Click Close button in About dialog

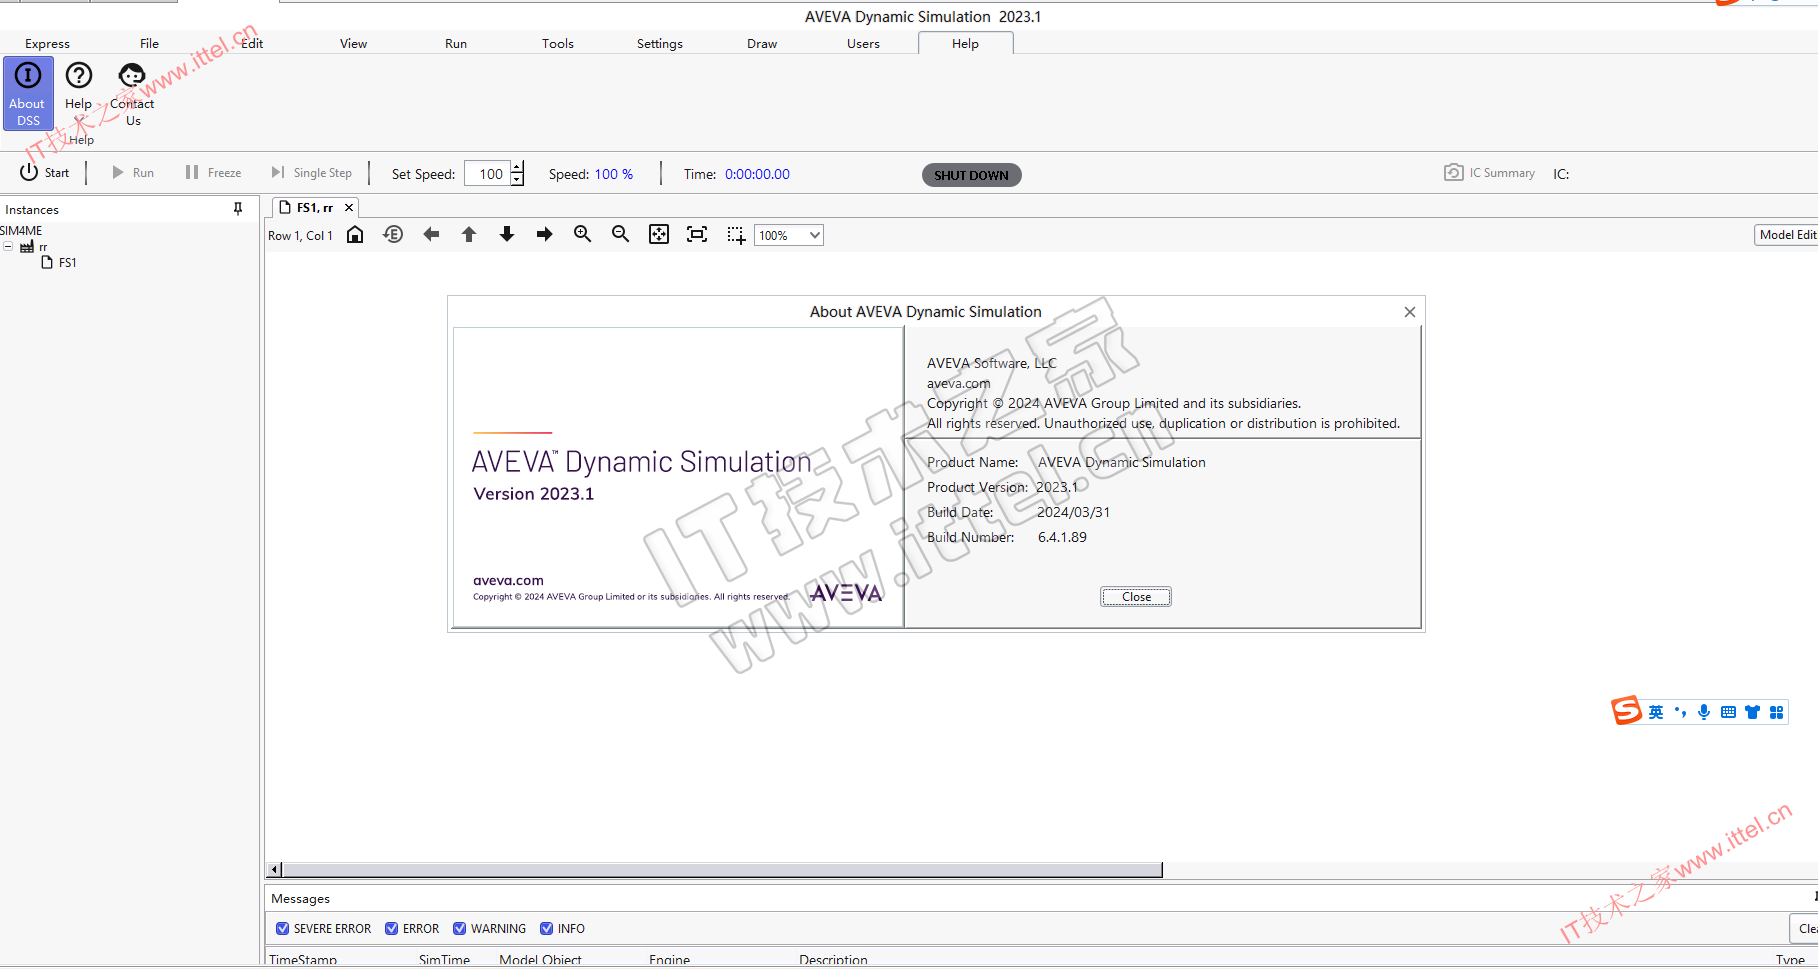[x=1136, y=596]
